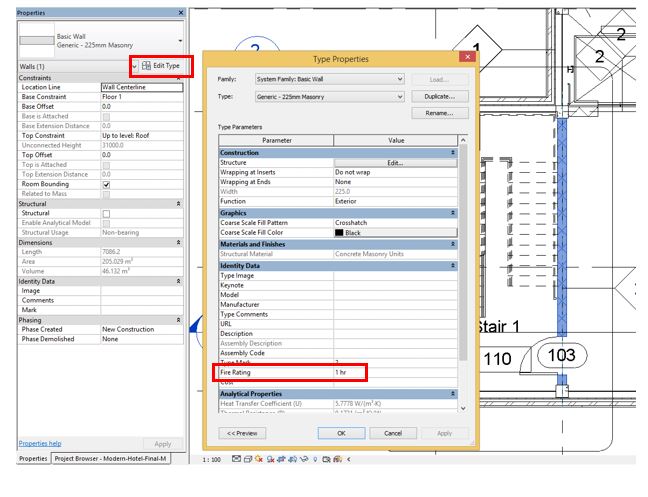Screen dimensions: 648x497
Task: Click Show Analytical Model icon in view control bar
Action: (338, 459)
